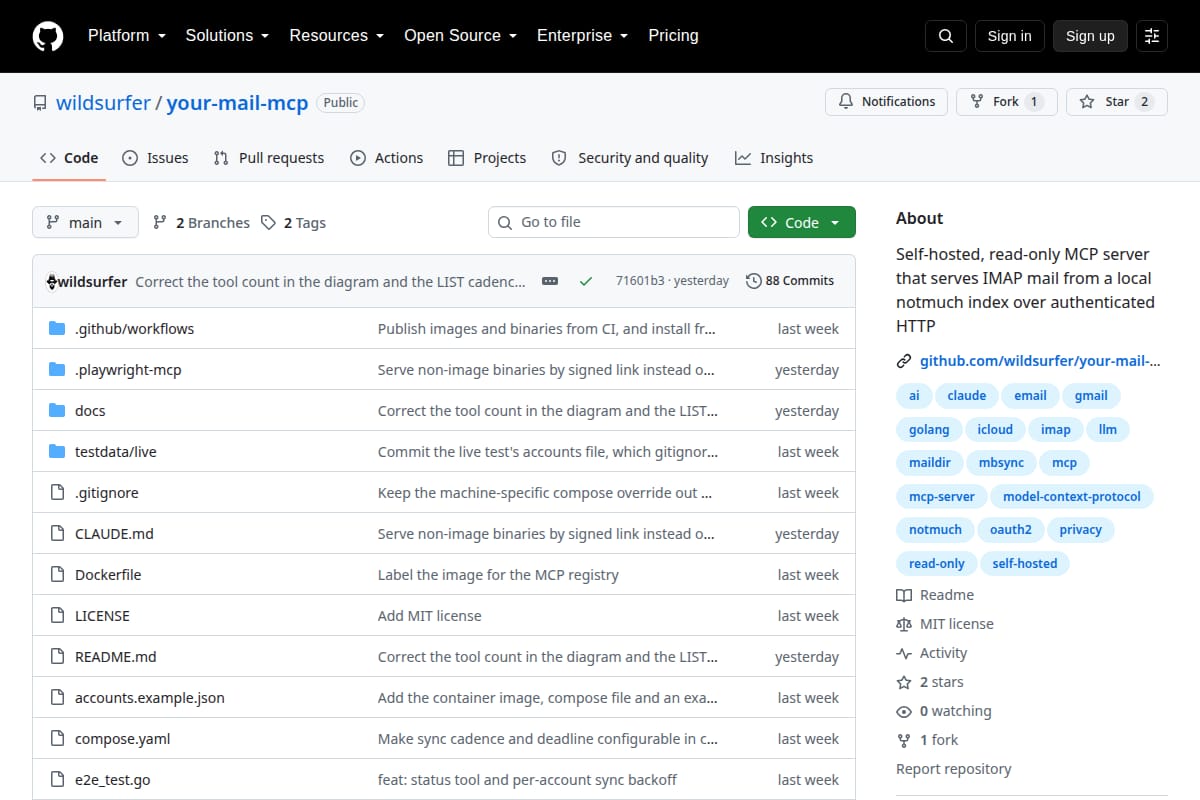Star the repository

[x=1117, y=102]
